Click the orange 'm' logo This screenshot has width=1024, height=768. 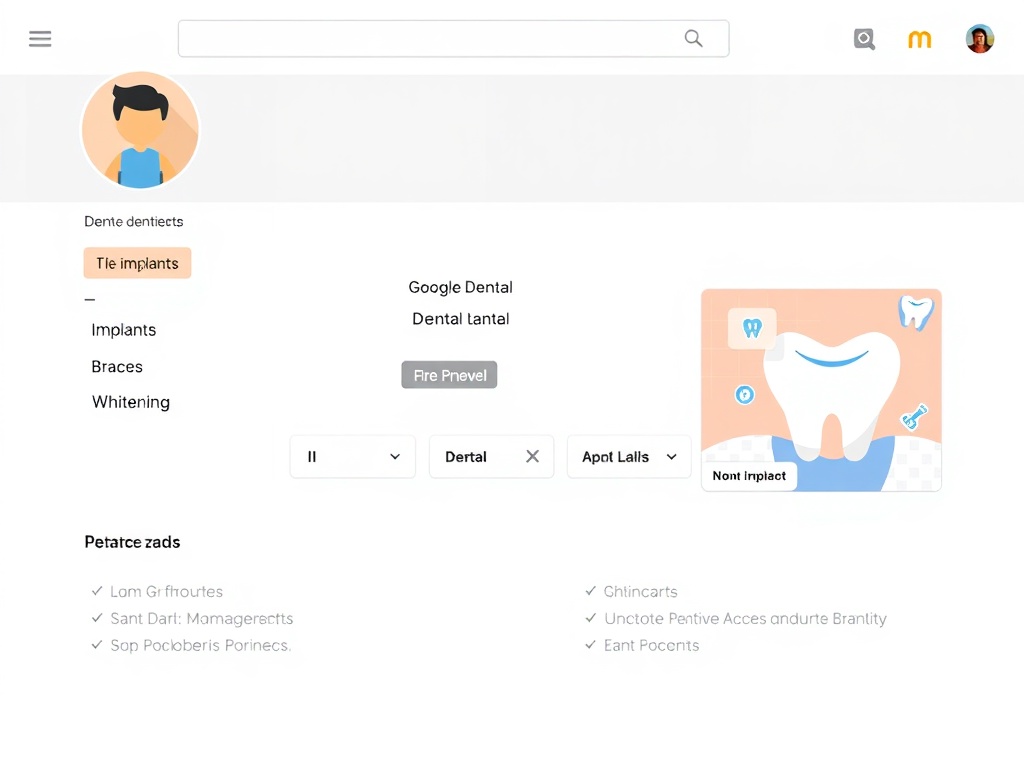(x=919, y=38)
